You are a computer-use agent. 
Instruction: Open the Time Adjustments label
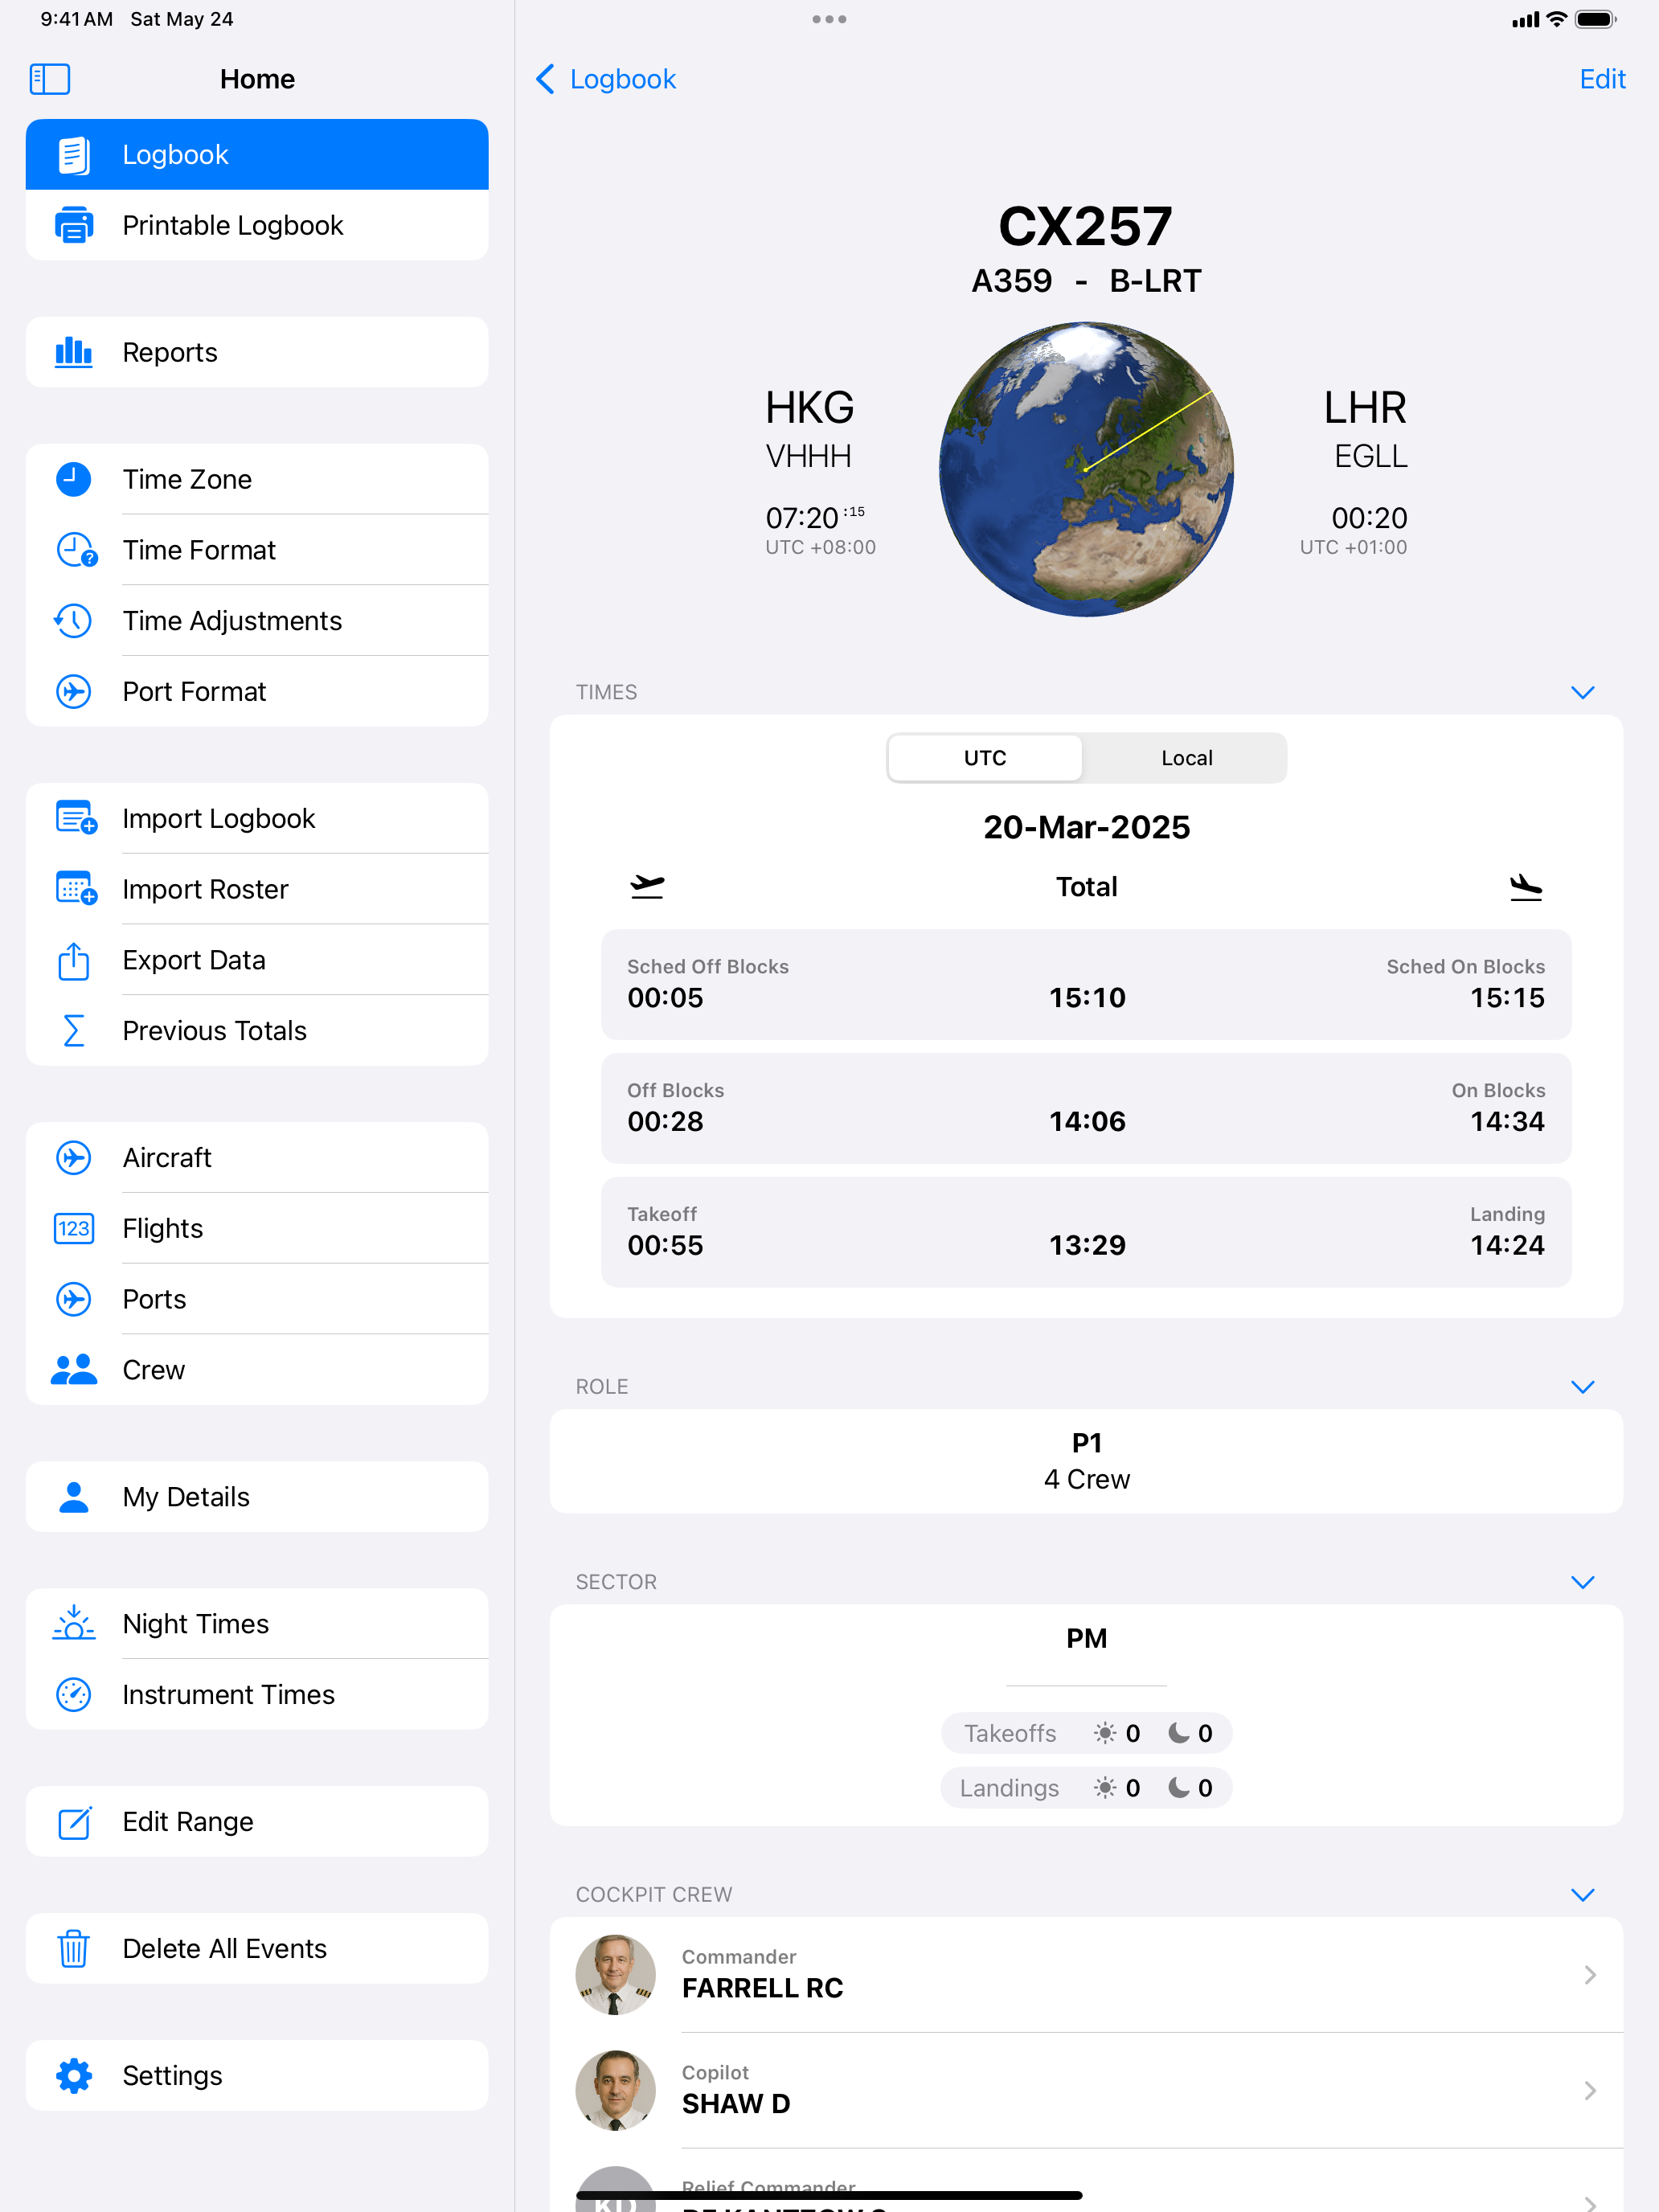point(232,621)
